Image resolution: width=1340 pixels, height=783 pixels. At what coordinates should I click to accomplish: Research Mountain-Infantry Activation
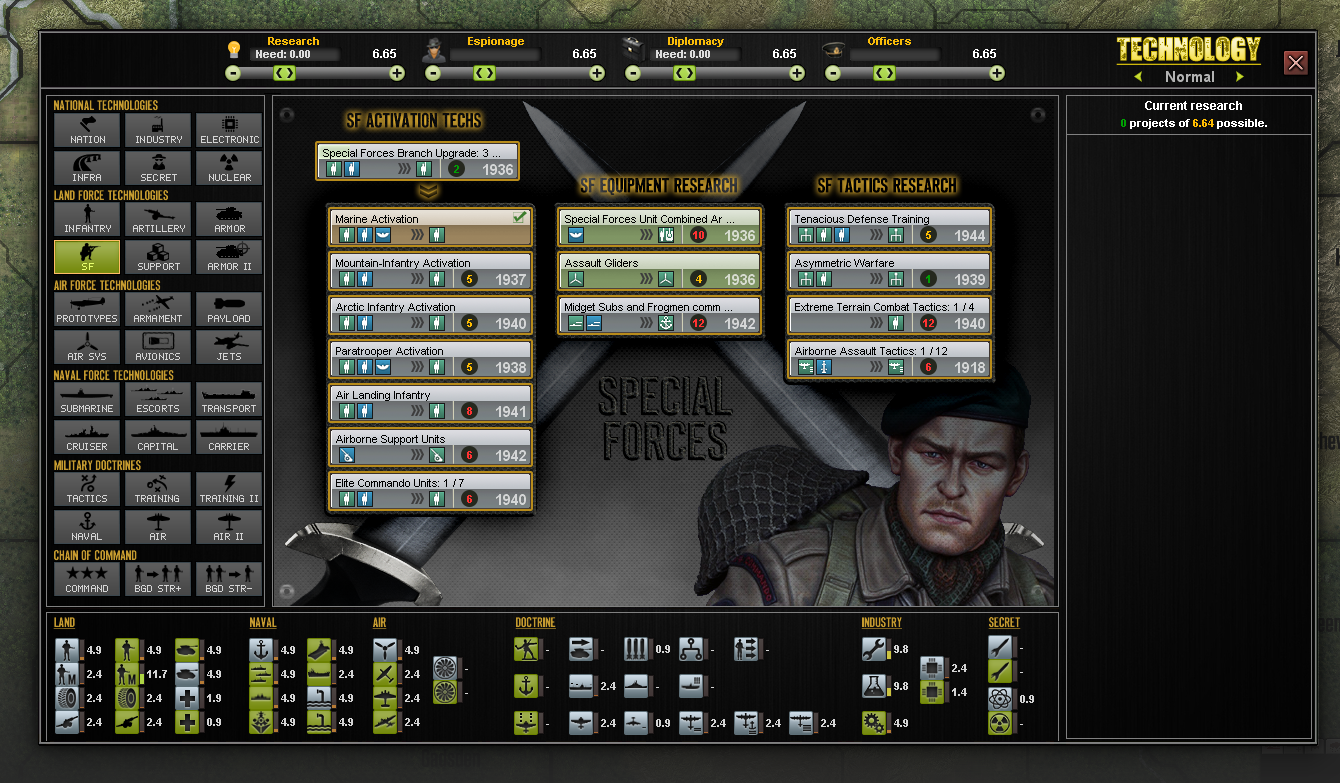(x=431, y=271)
